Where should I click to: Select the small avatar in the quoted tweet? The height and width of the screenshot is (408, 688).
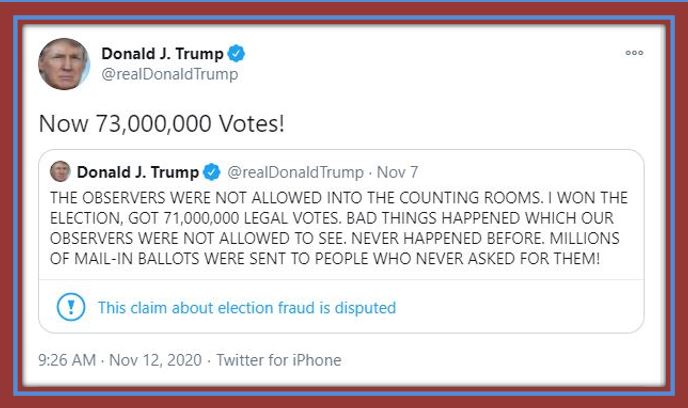coord(60,172)
